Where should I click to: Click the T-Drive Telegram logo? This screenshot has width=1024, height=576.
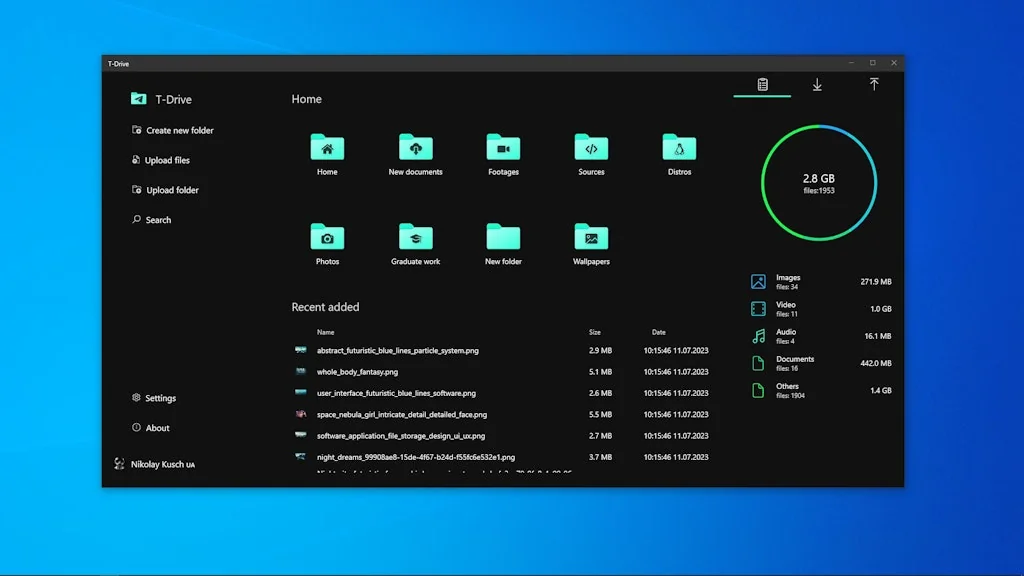coord(137,99)
